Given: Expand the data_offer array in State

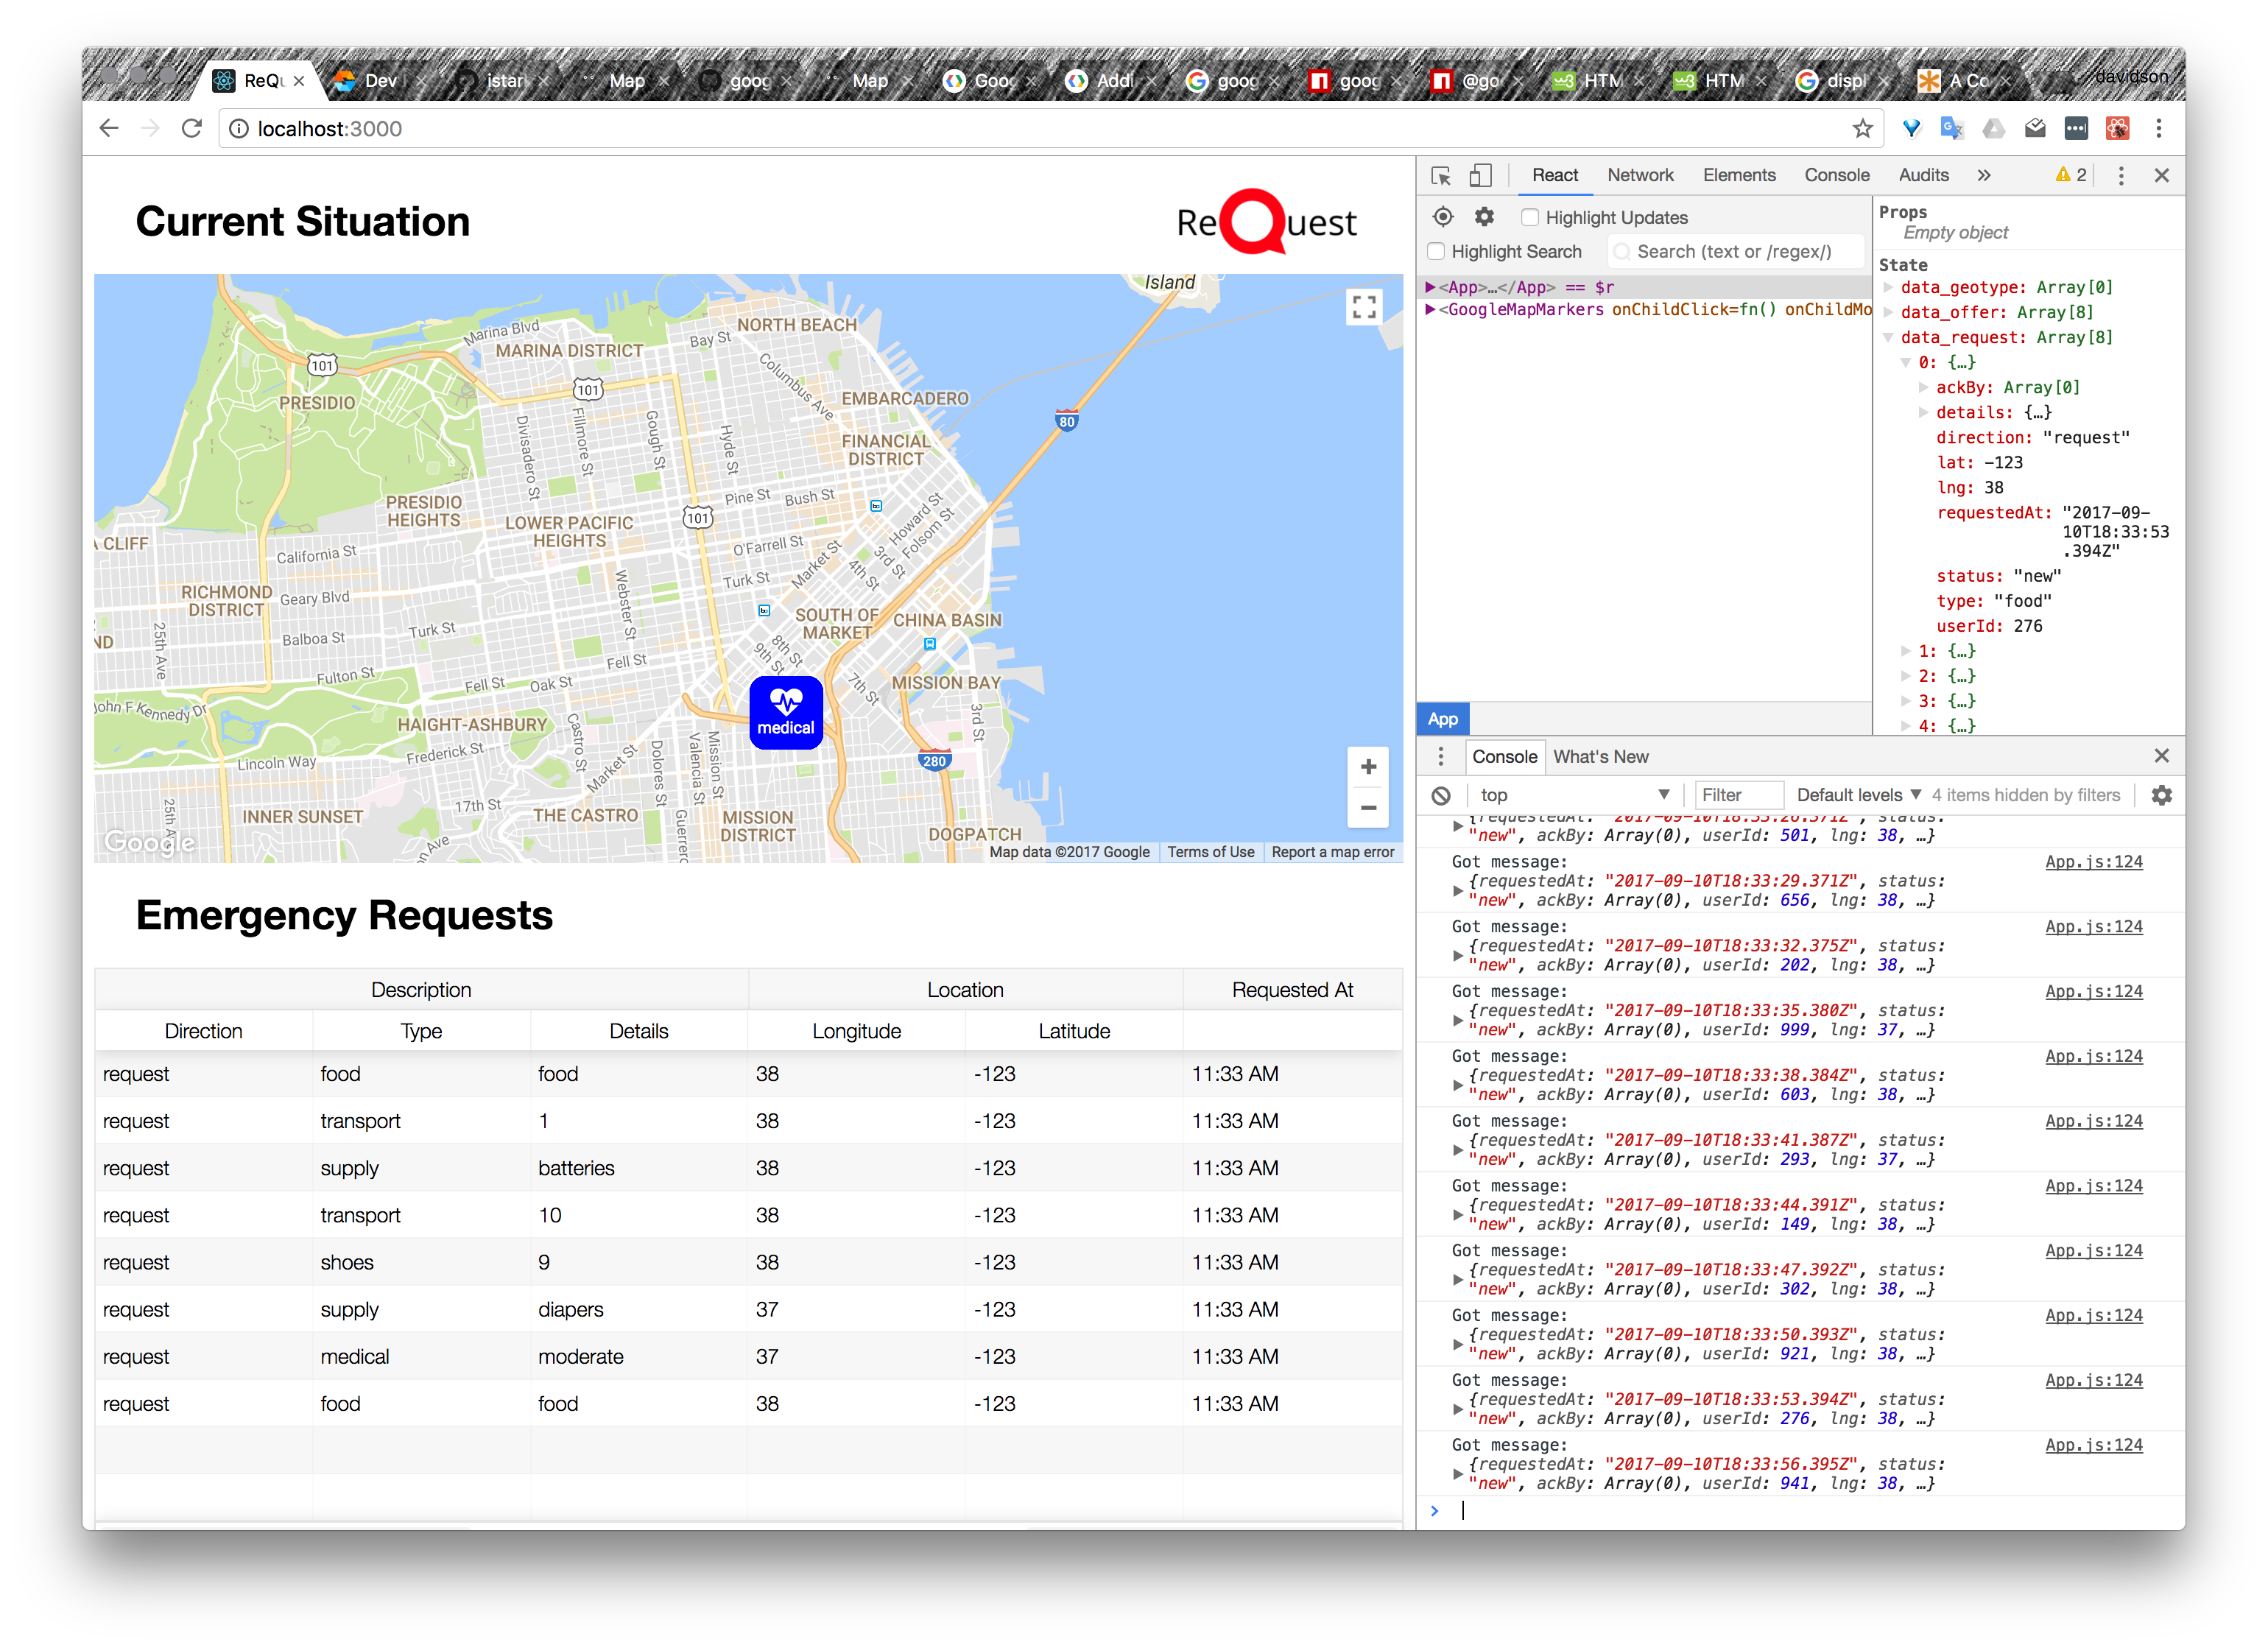Looking at the screenshot, I should click(x=1888, y=312).
